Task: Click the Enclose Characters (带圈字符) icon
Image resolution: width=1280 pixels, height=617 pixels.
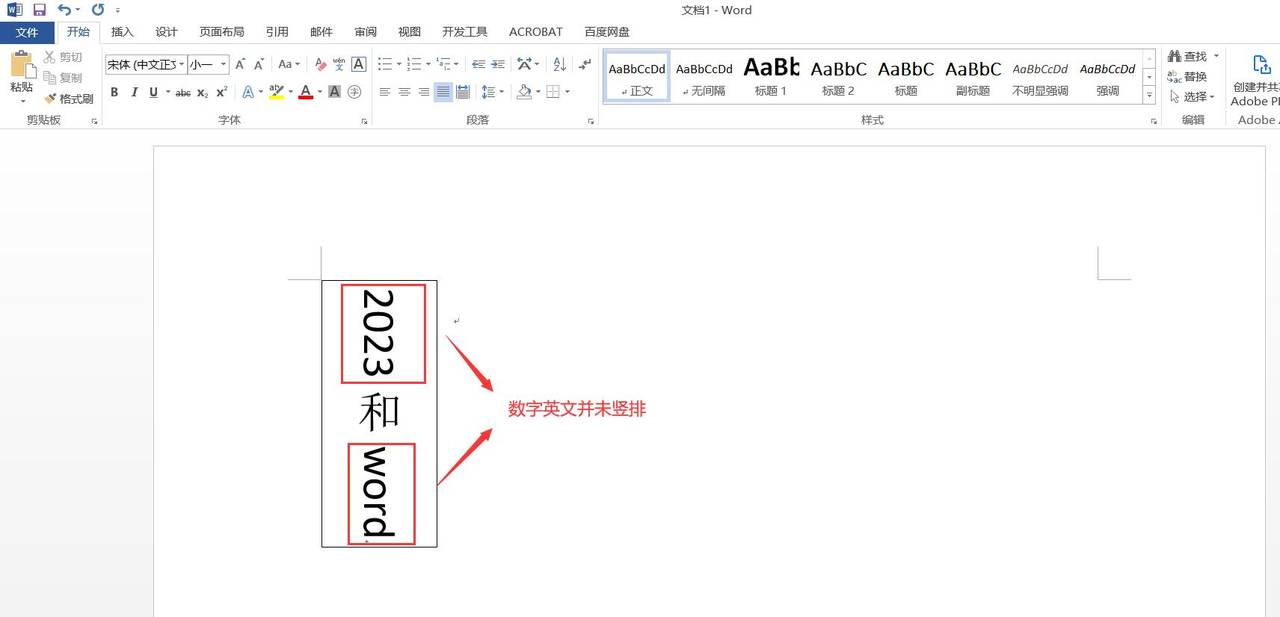Action: tap(353, 91)
